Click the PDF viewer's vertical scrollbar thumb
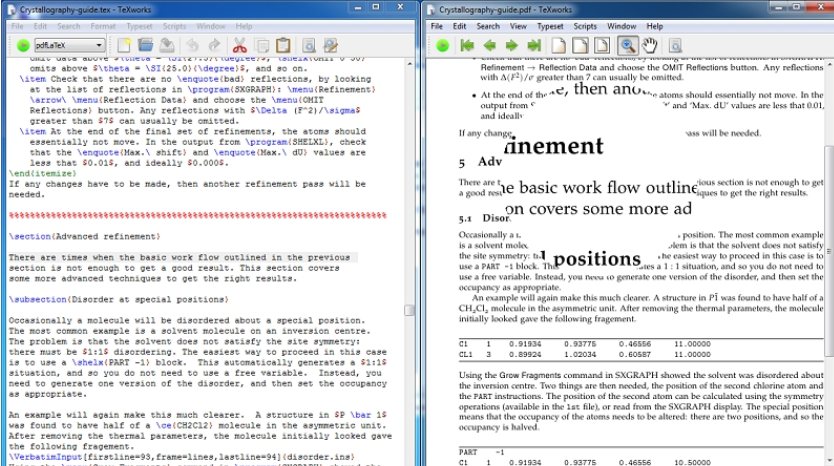This screenshot has height=466, width=834. coord(829,251)
